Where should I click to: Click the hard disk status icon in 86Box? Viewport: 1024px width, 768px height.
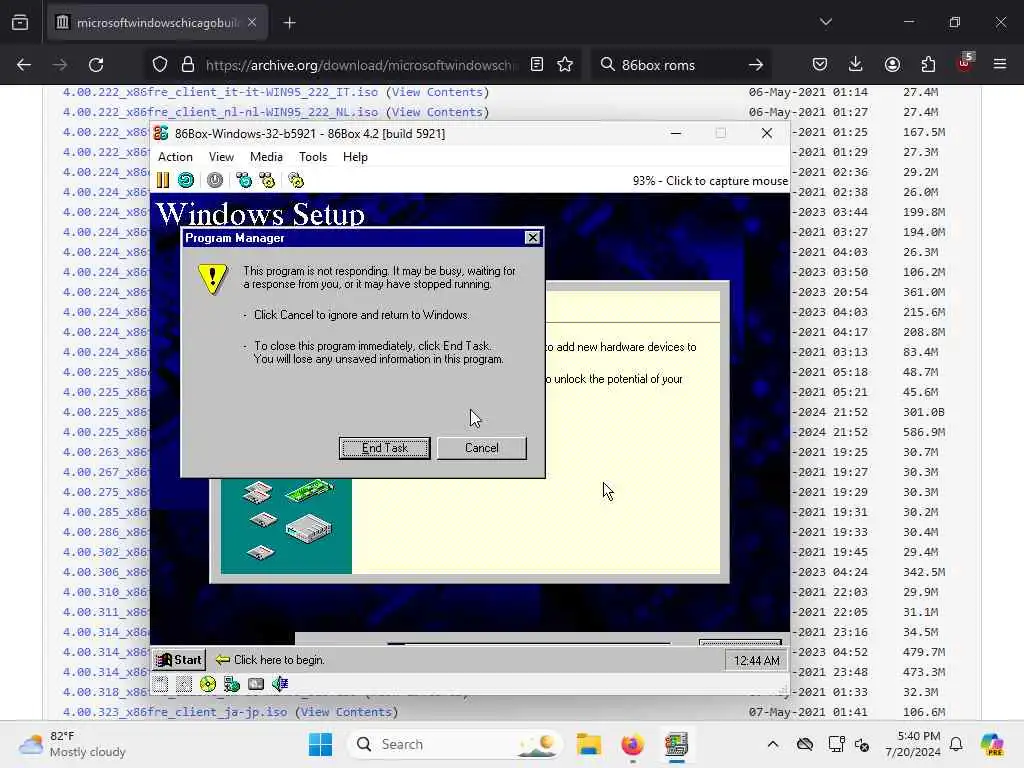[256, 684]
